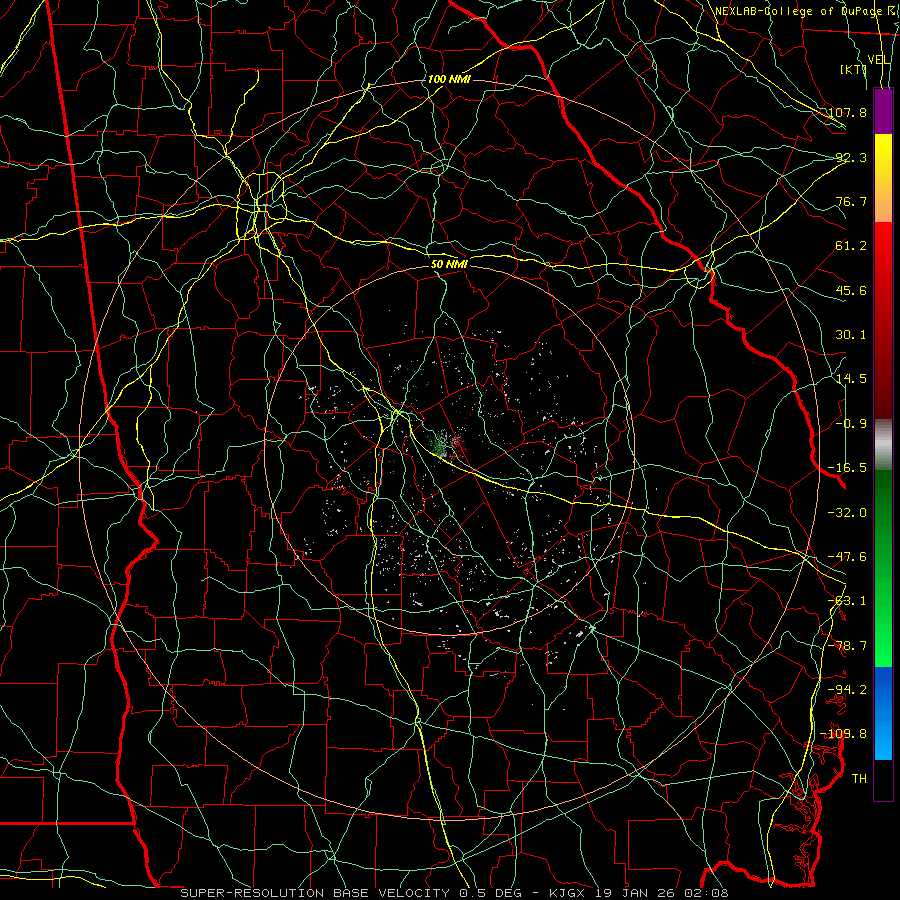Click the [KT] units label
The height and width of the screenshot is (900, 900).
[x=854, y=69]
